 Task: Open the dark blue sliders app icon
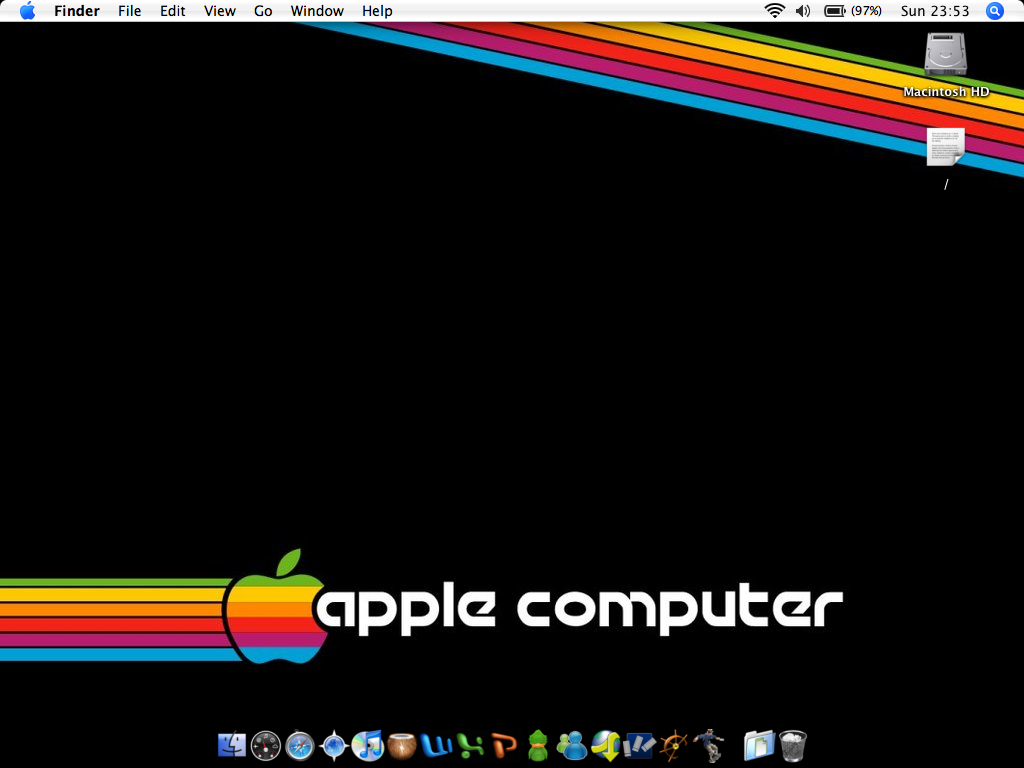(x=639, y=745)
